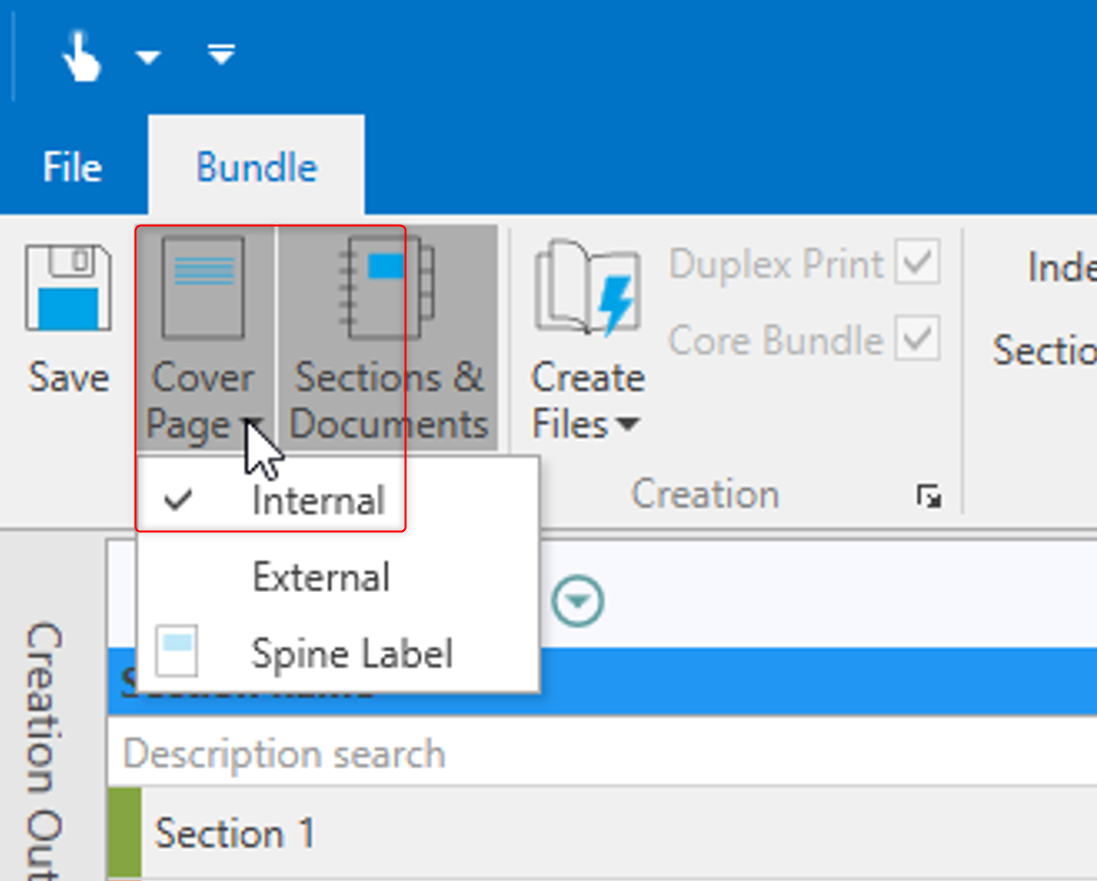This screenshot has height=881, width=1097.
Task: Choose External from the Cover Page menu
Action: 320,577
